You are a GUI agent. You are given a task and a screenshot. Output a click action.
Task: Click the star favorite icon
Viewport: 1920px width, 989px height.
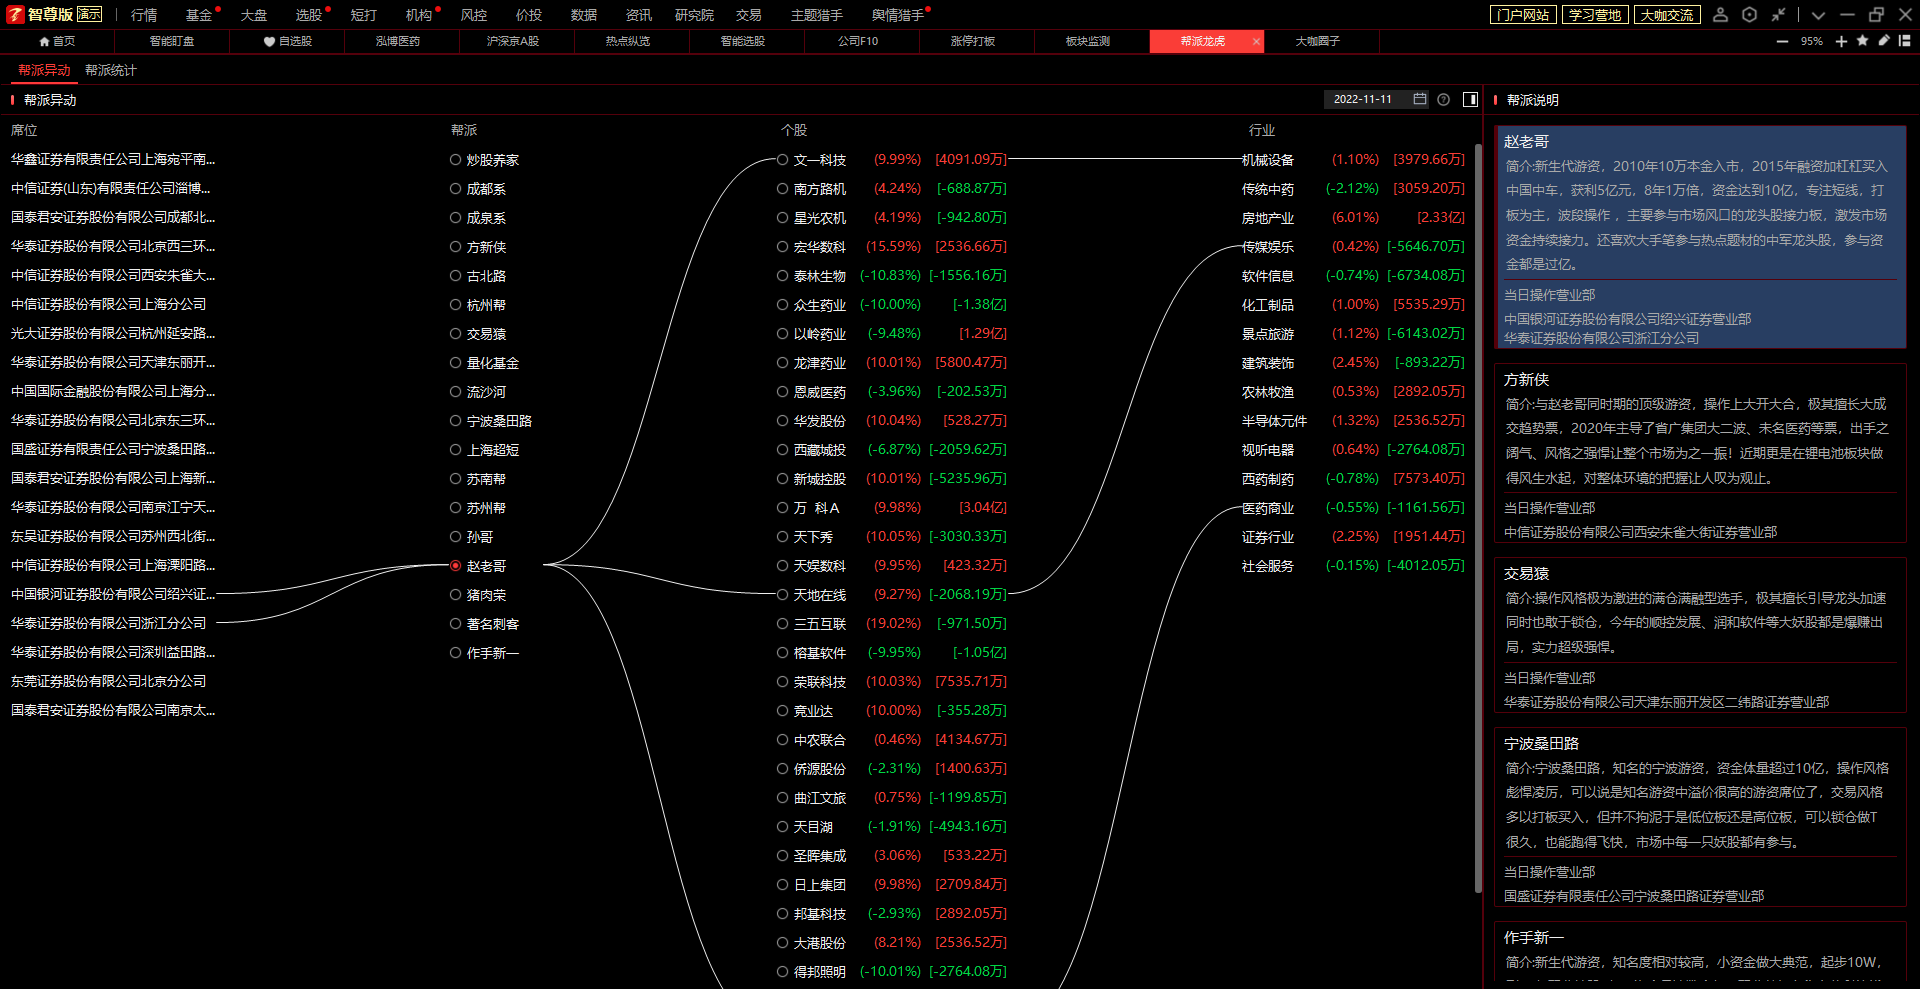pos(1862,41)
